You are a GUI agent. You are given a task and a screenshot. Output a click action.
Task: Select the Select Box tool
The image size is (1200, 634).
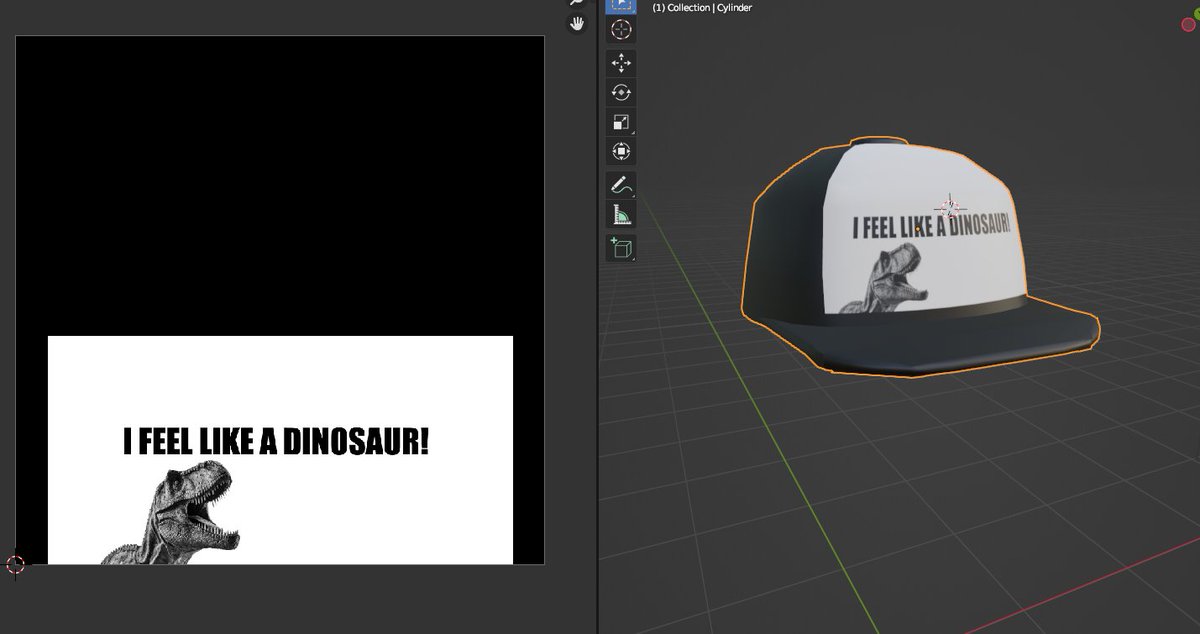click(x=621, y=4)
